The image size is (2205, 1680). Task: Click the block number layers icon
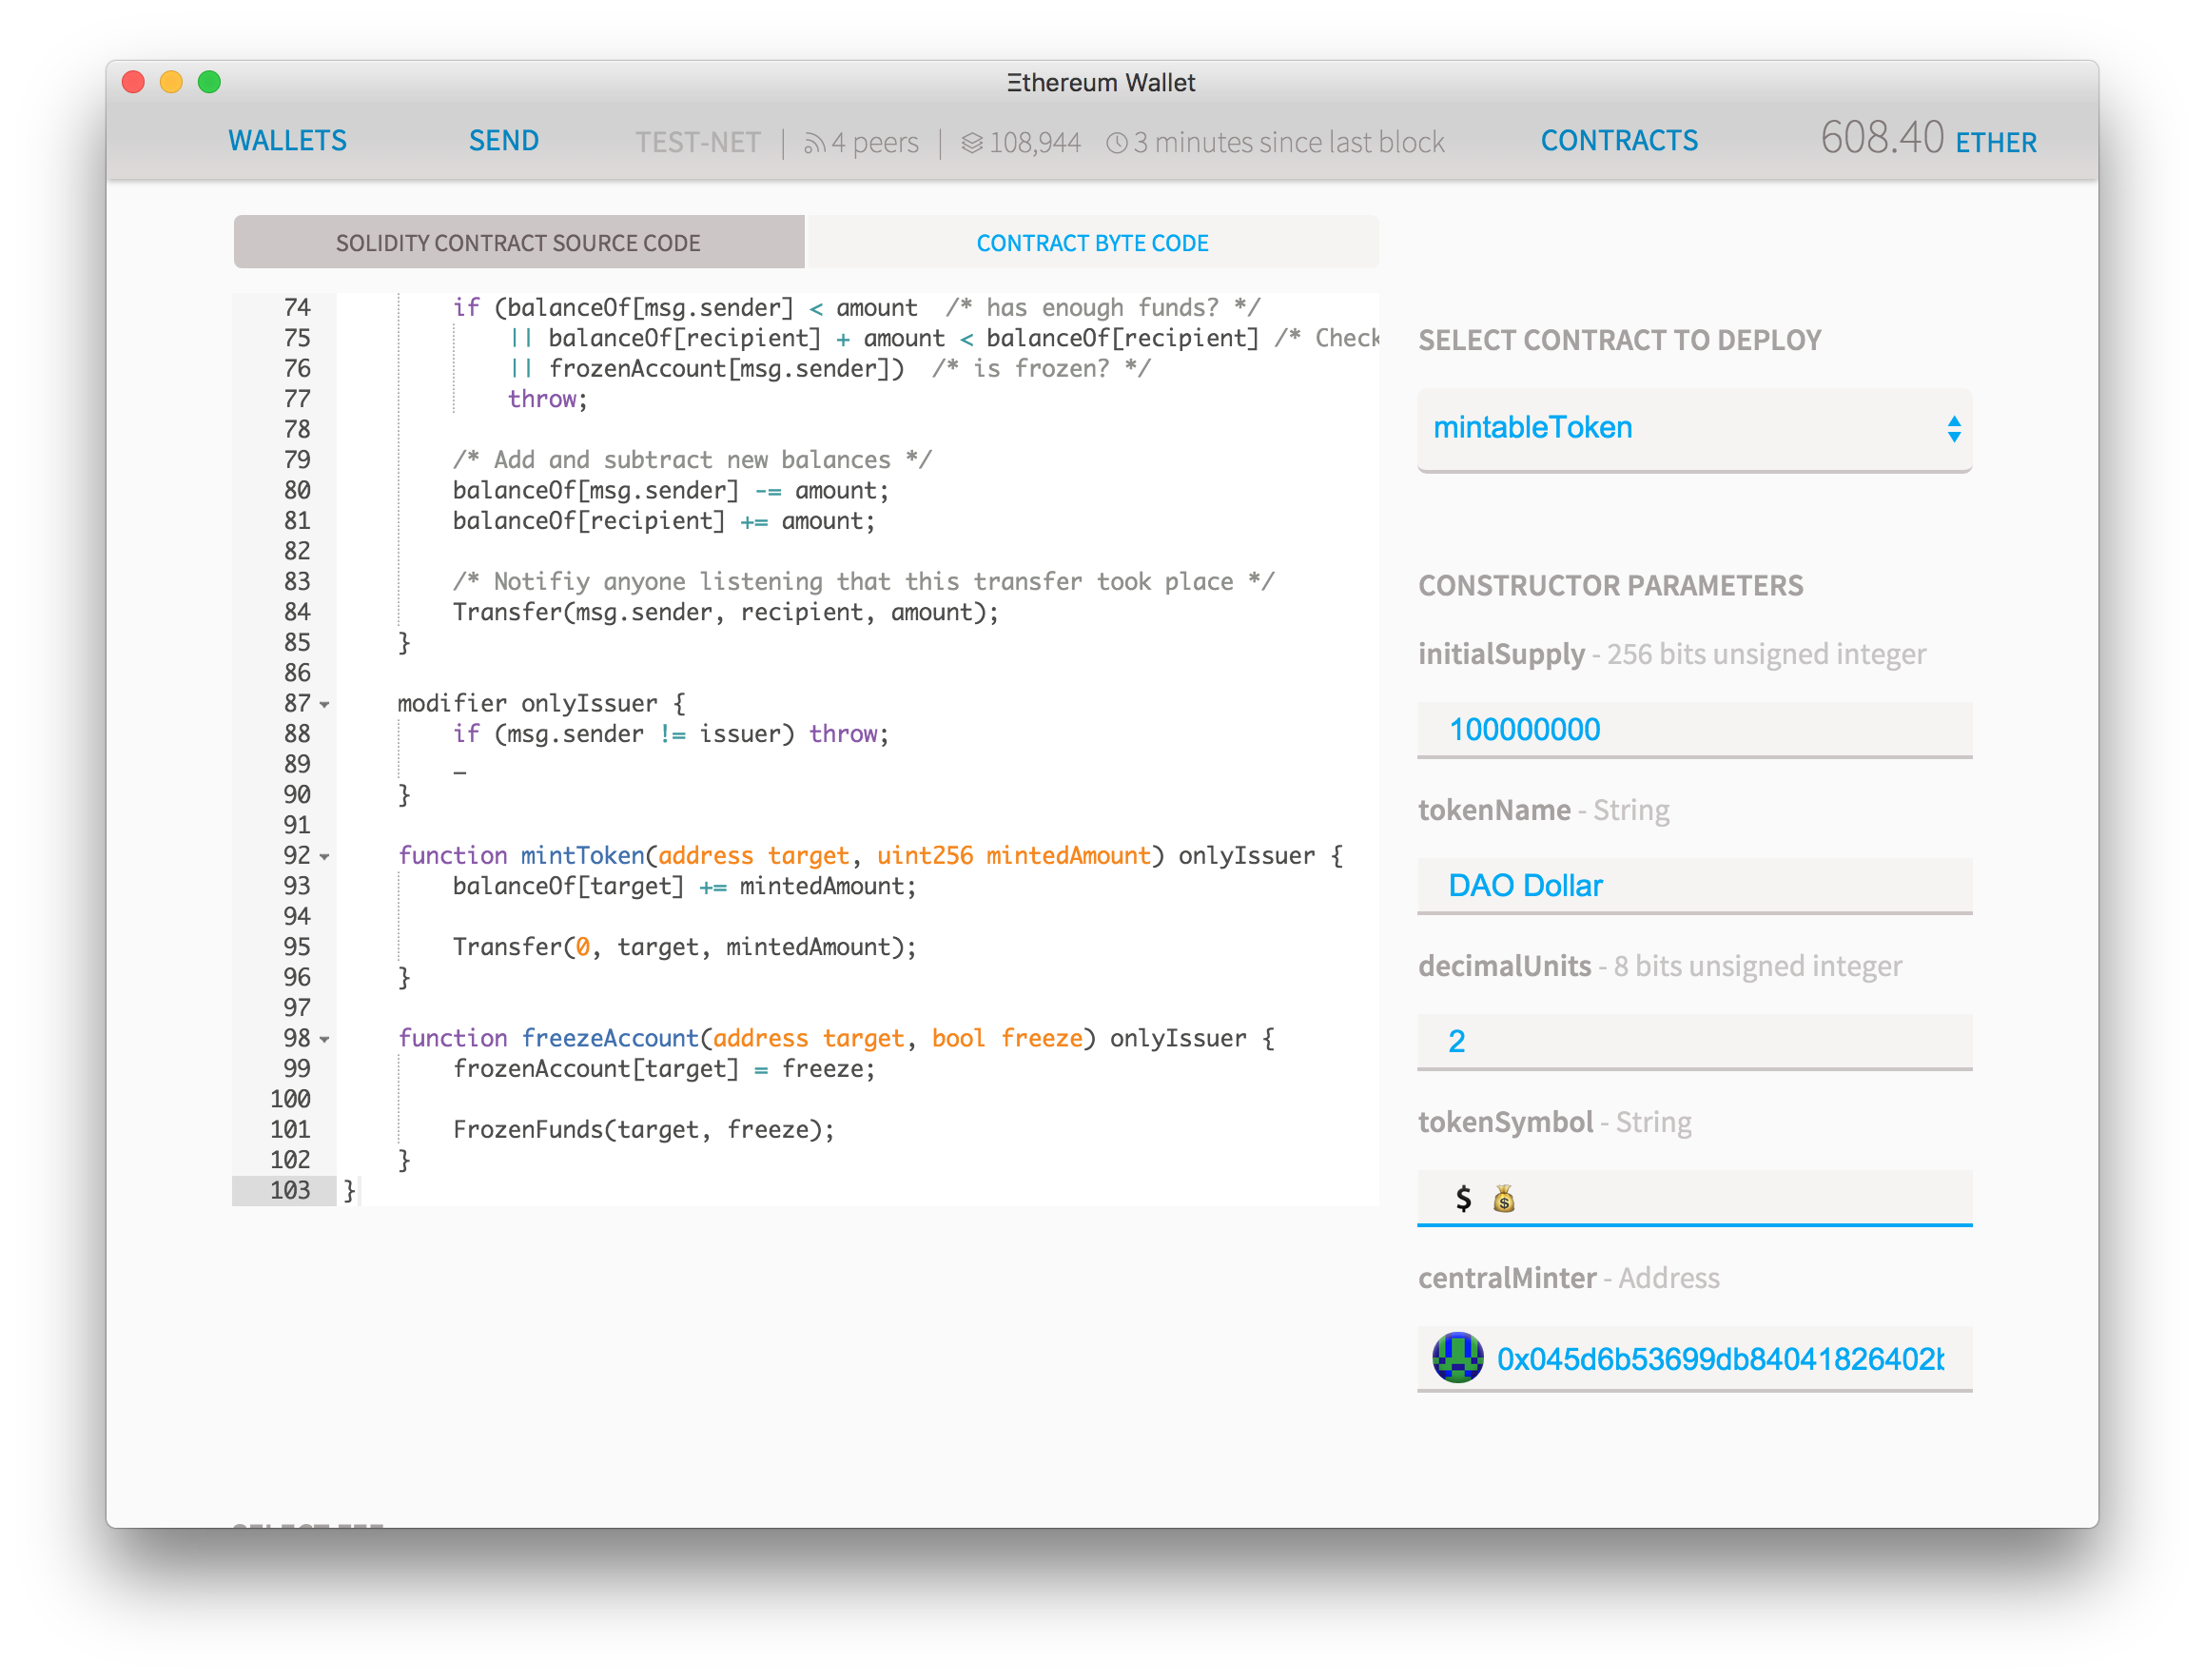click(x=971, y=143)
